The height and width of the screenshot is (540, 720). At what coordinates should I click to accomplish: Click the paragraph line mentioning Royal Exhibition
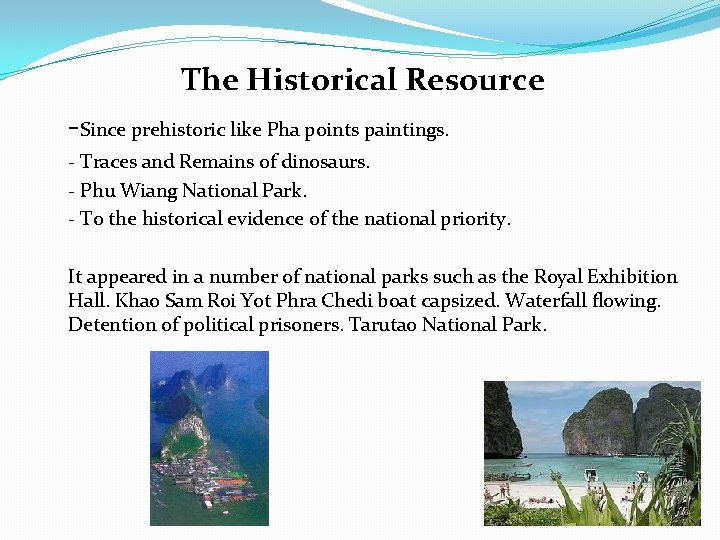pos(373,277)
